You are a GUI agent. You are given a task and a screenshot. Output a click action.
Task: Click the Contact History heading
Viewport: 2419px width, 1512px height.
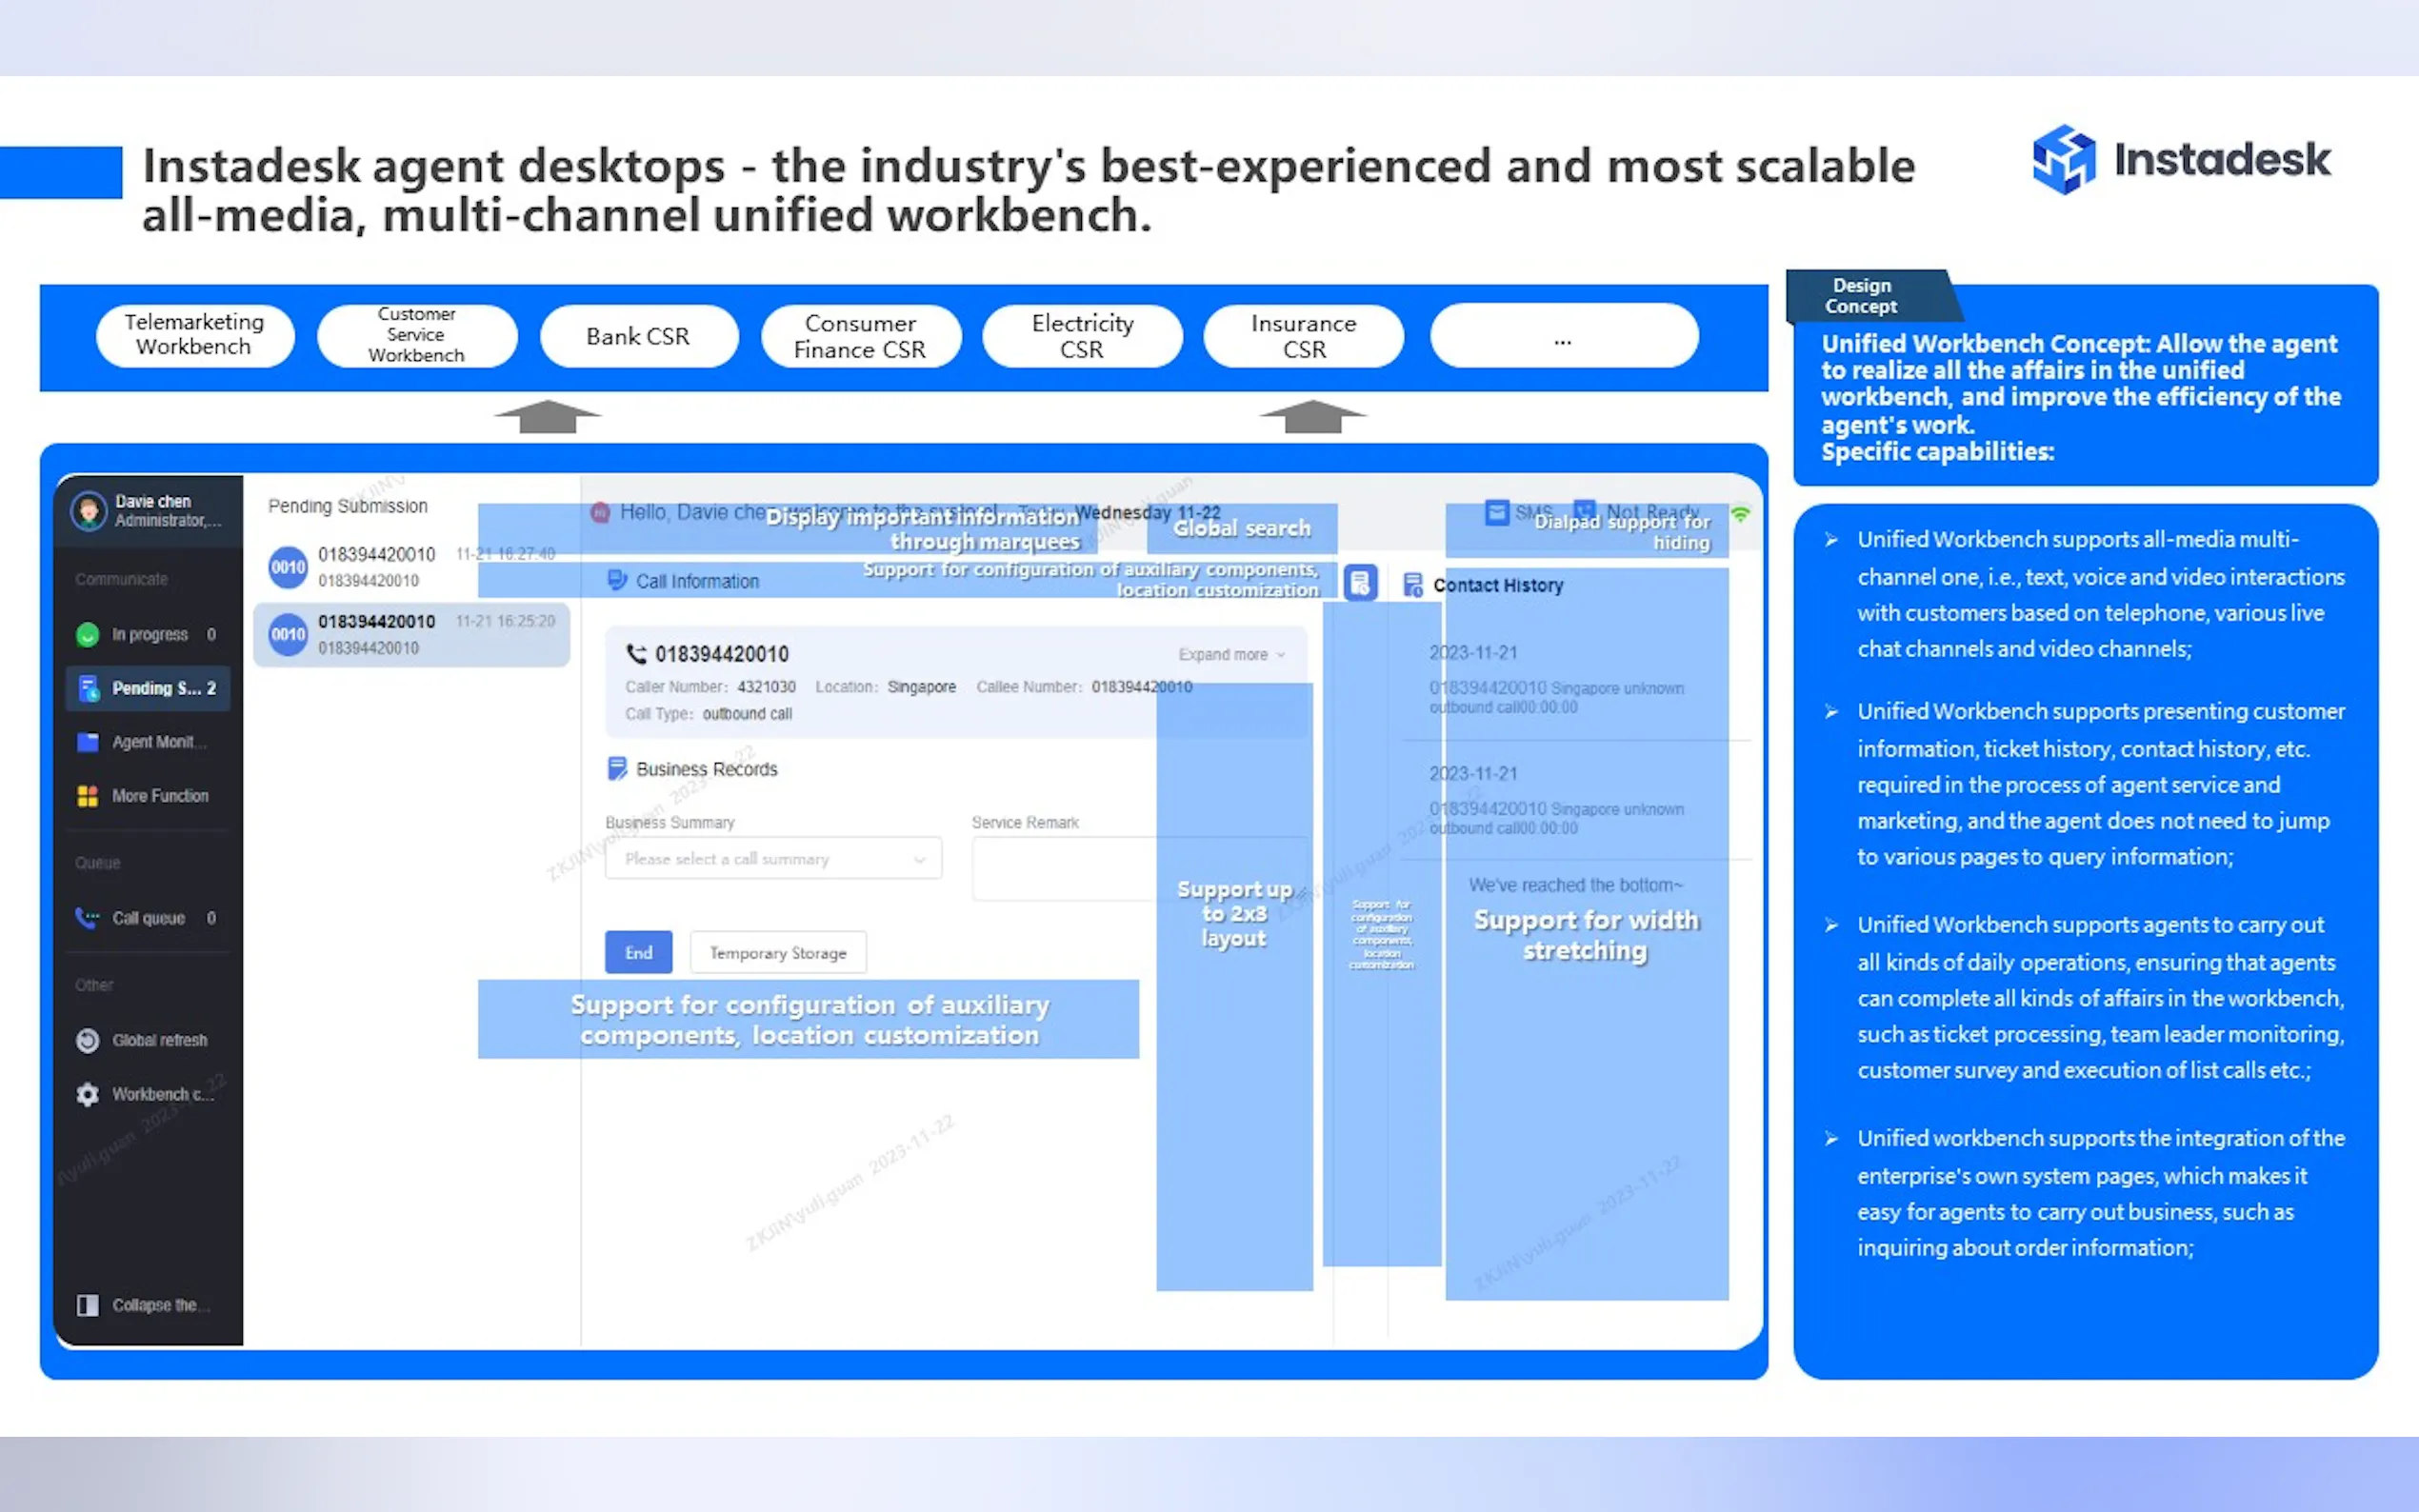tap(1497, 585)
